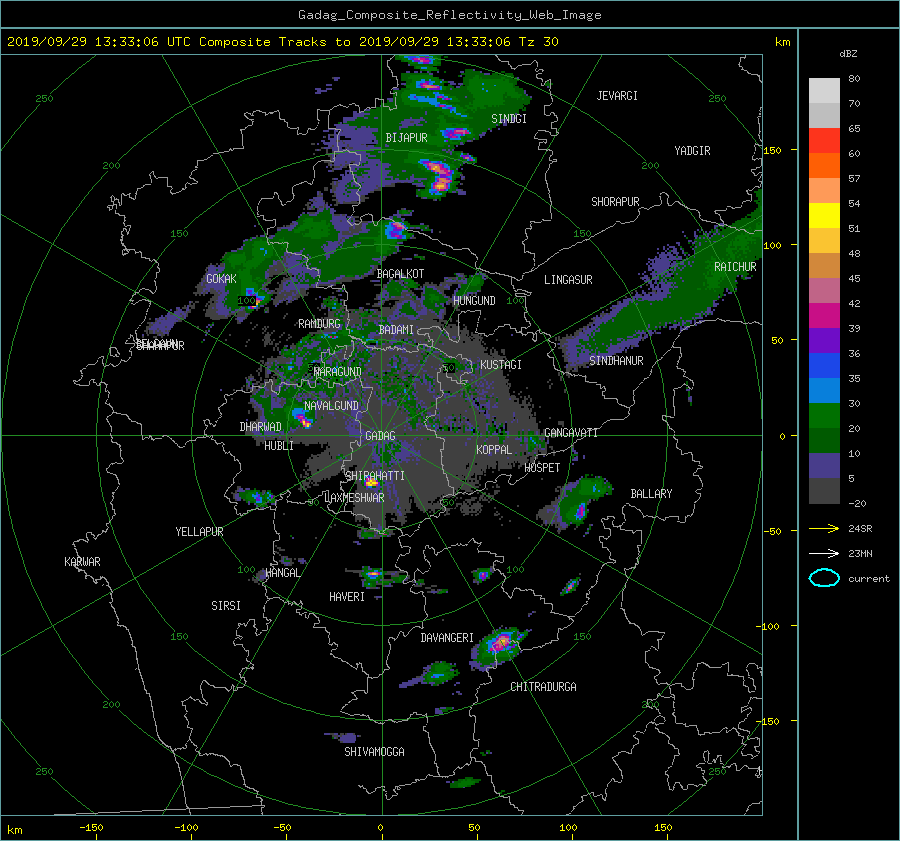Click the BALLARY city label

pos(651,494)
